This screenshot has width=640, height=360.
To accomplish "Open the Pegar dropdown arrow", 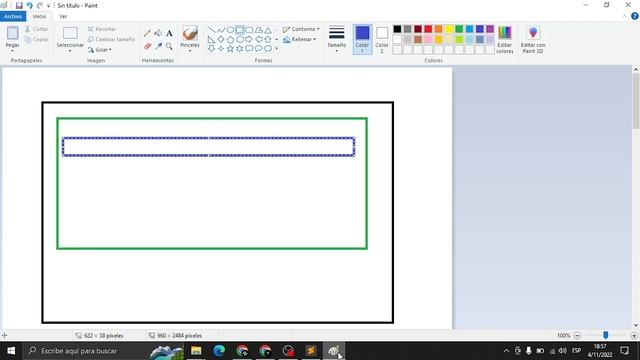I will point(12,51).
